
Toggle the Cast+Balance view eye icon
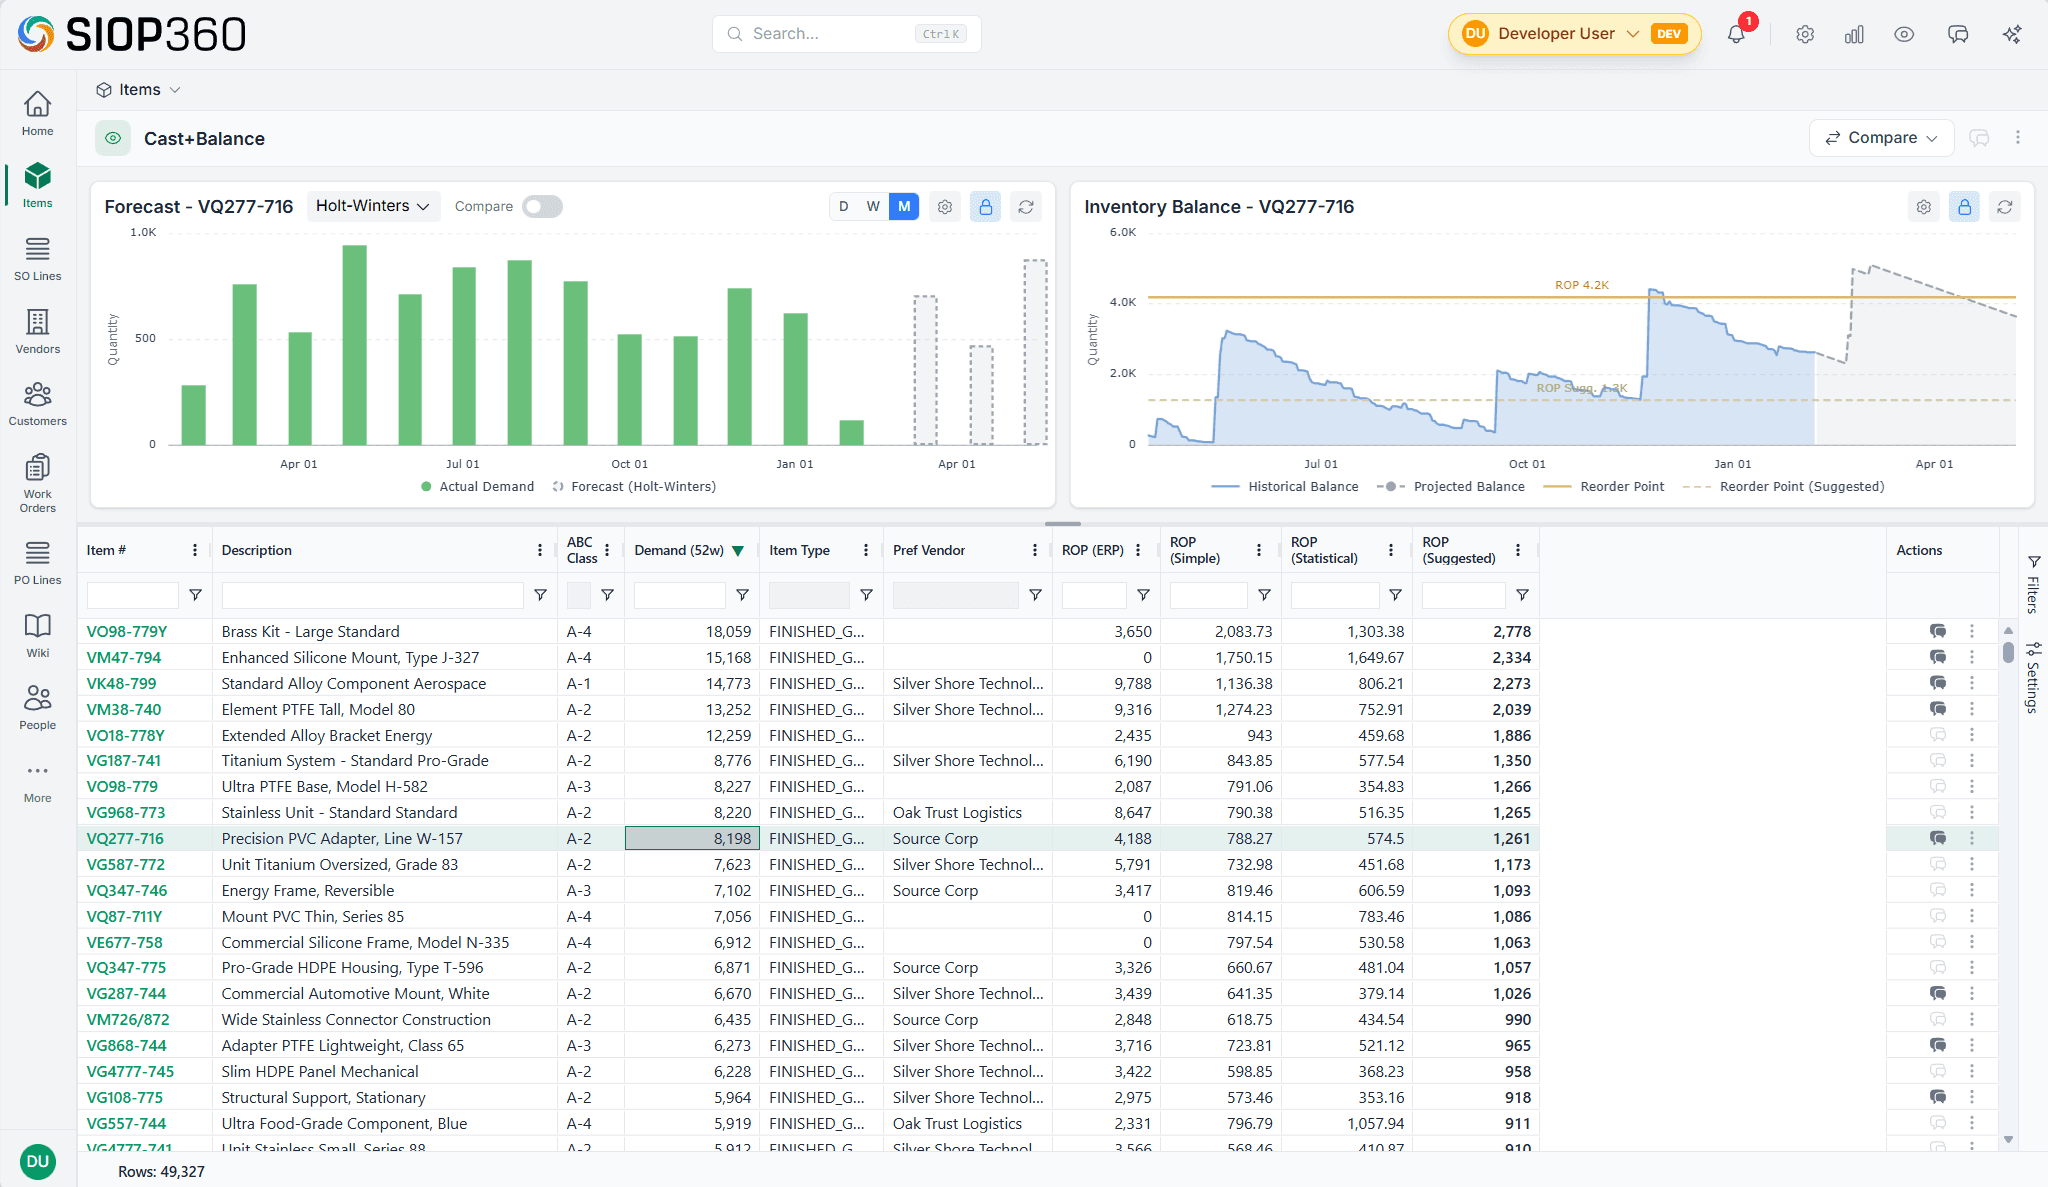point(113,138)
